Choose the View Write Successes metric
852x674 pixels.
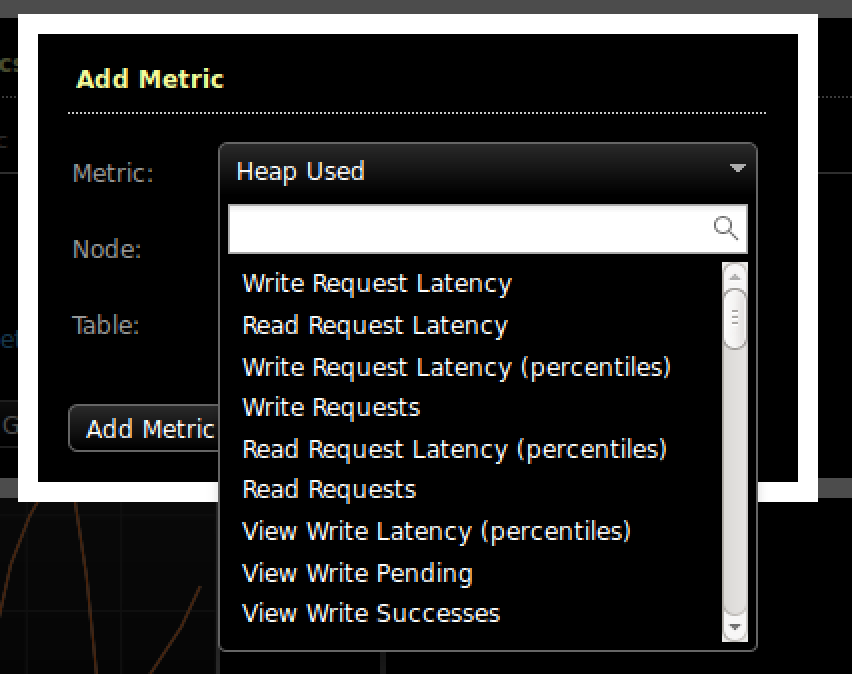[x=369, y=613]
